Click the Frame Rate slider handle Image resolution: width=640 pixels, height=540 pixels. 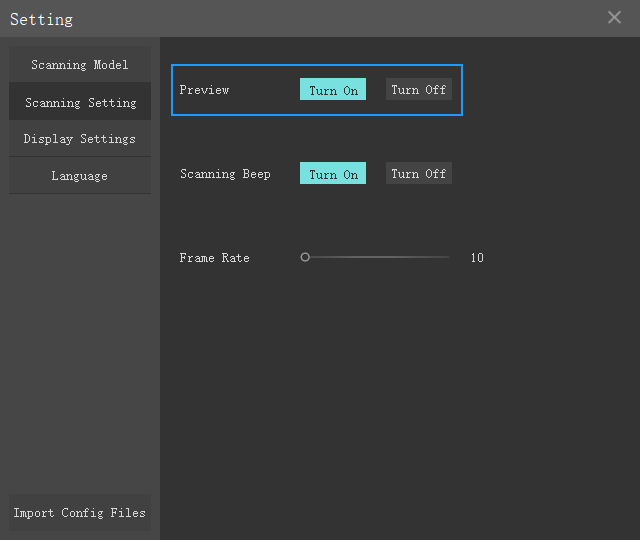tap(305, 257)
